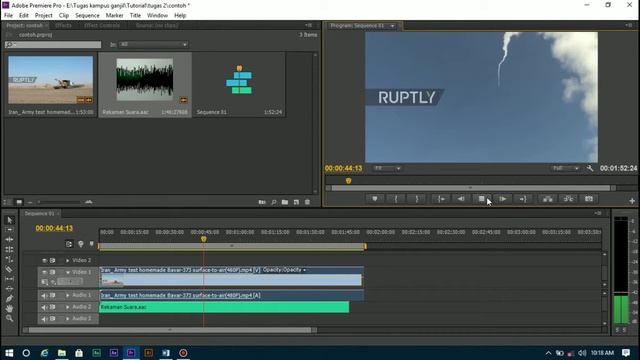Switch to the Effect Controls tab
Screen dimensions: 640x360
click(x=102, y=25)
